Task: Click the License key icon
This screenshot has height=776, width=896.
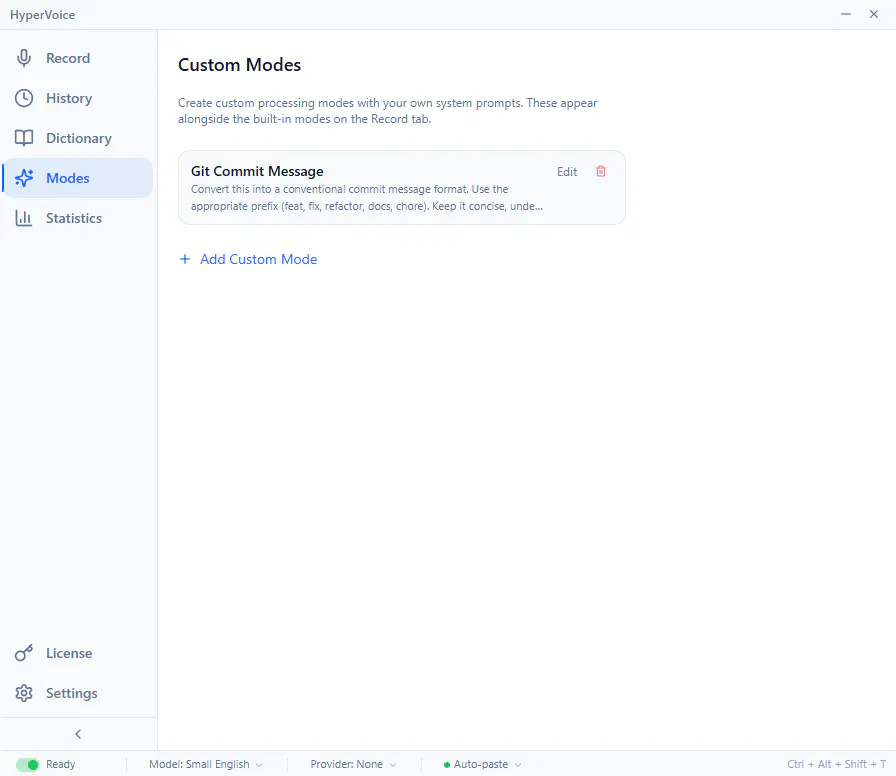Action: tap(24, 653)
